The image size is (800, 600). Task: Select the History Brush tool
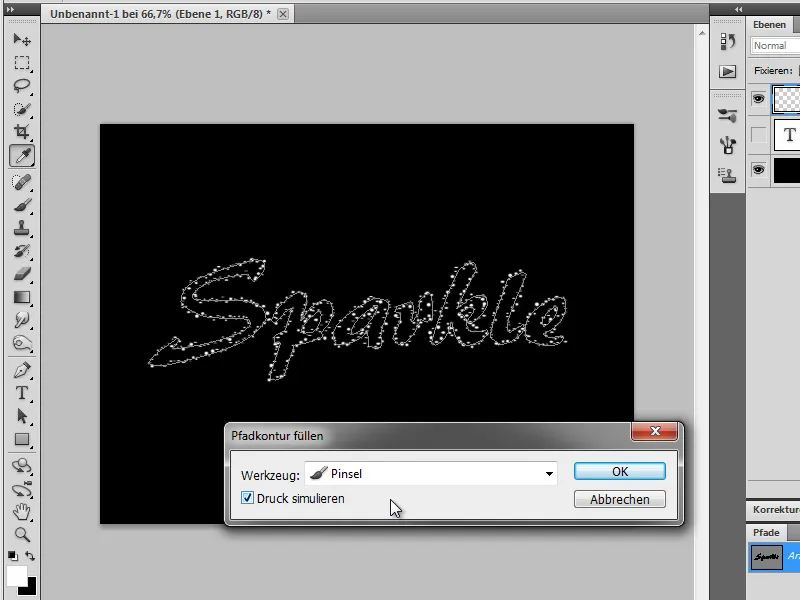coord(22,251)
